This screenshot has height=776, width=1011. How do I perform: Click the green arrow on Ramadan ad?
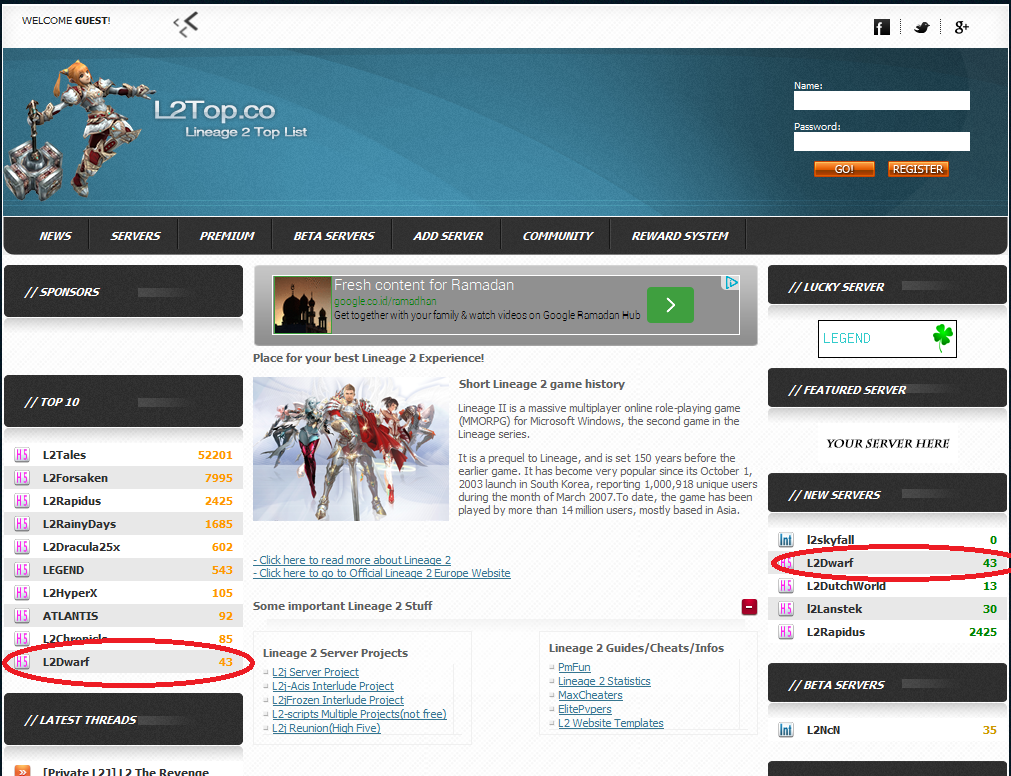pos(670,305)
